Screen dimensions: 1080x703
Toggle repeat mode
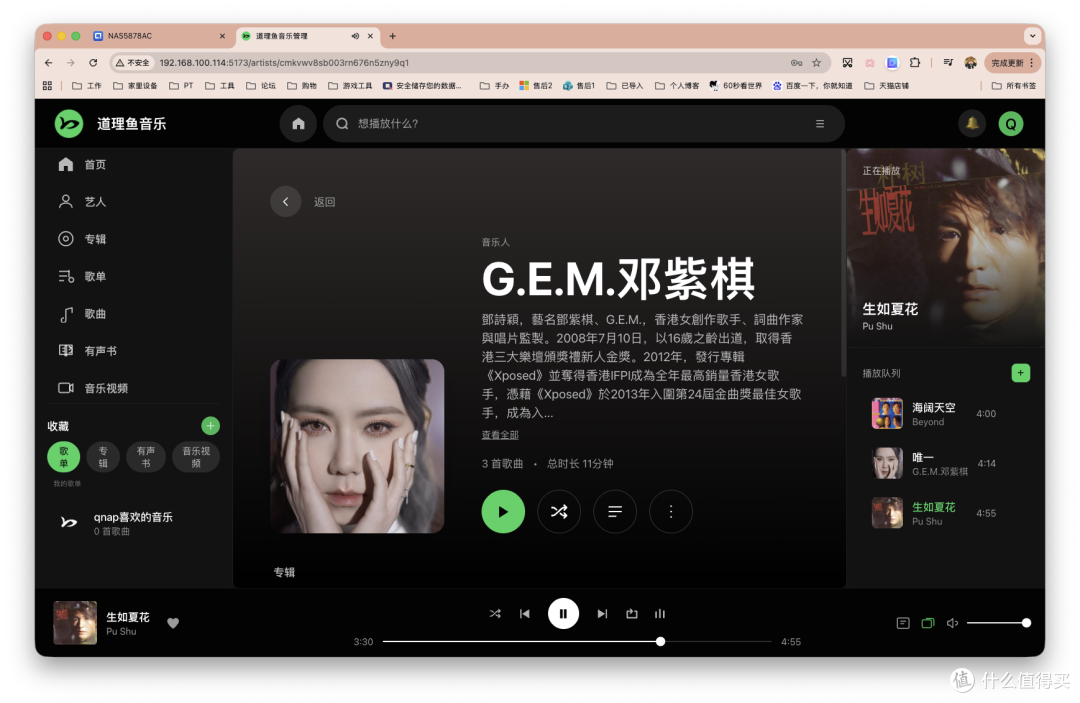click(632, 613)
